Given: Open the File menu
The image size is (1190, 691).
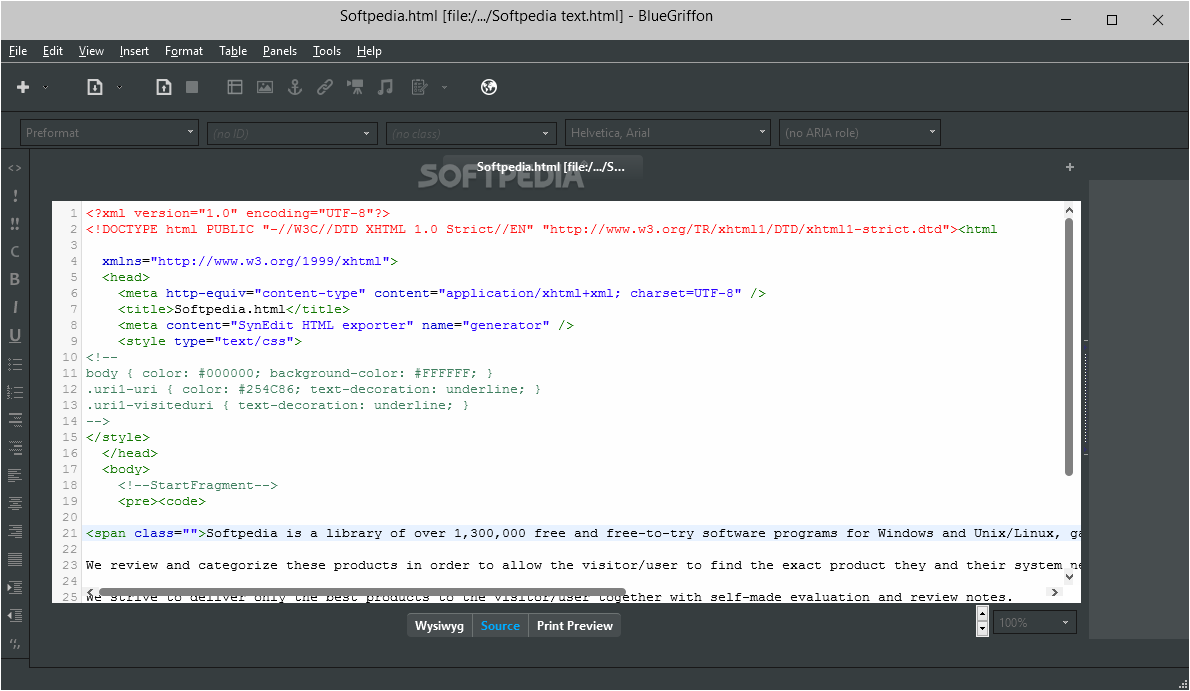Looking at the screenshot, I should click(18, 51).
